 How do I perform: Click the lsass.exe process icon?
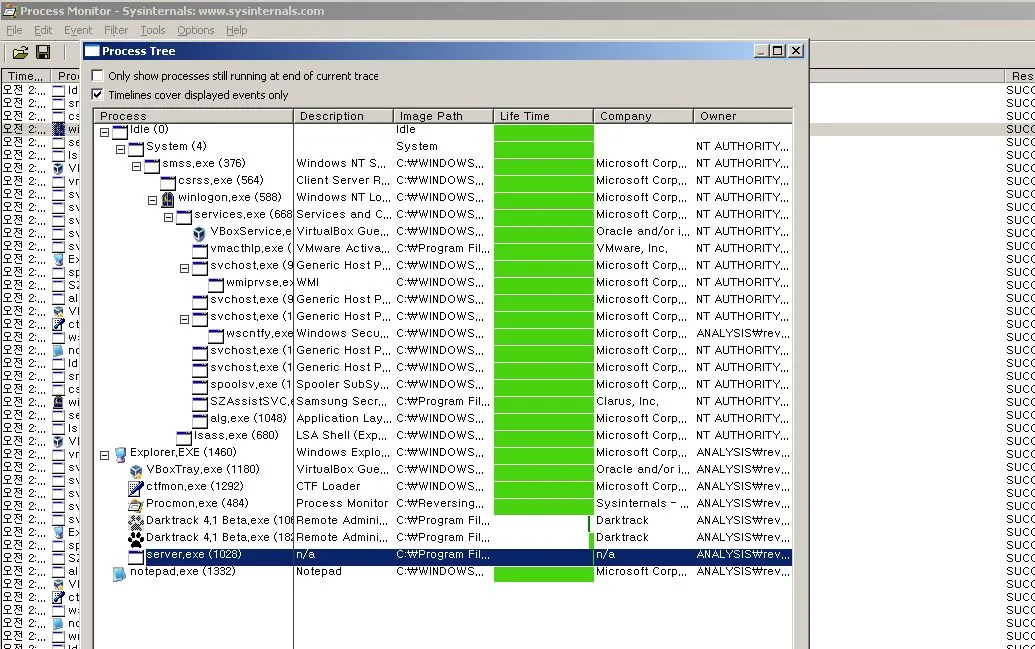coord(184,436)
